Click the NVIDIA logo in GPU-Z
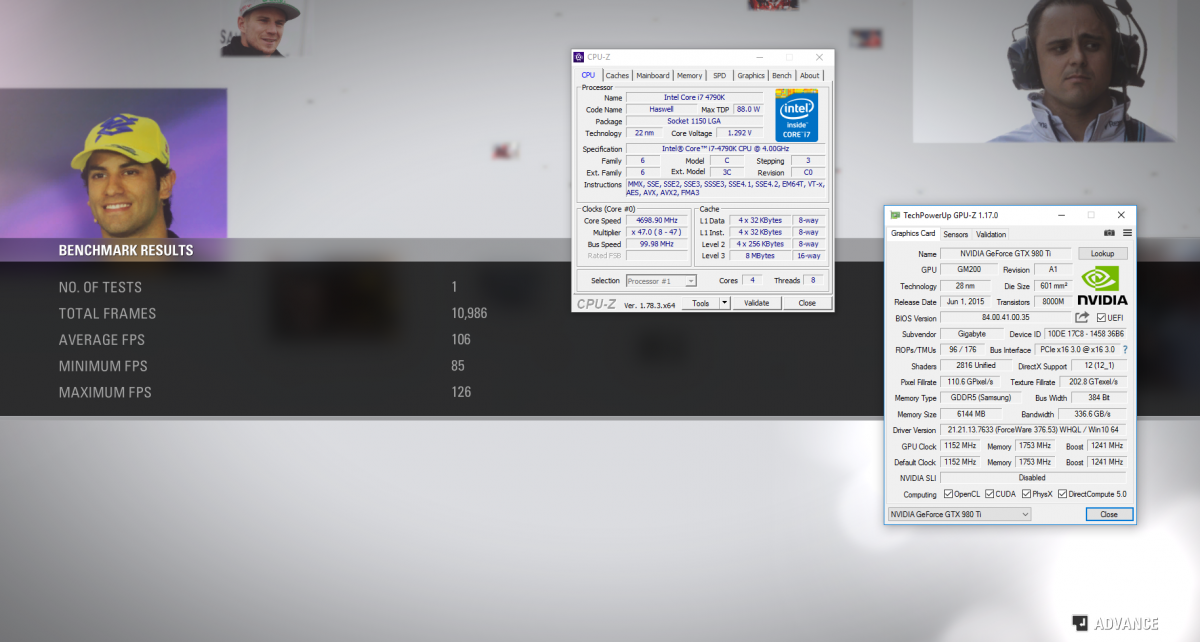1200x642 pixels. pos(1103,285)
